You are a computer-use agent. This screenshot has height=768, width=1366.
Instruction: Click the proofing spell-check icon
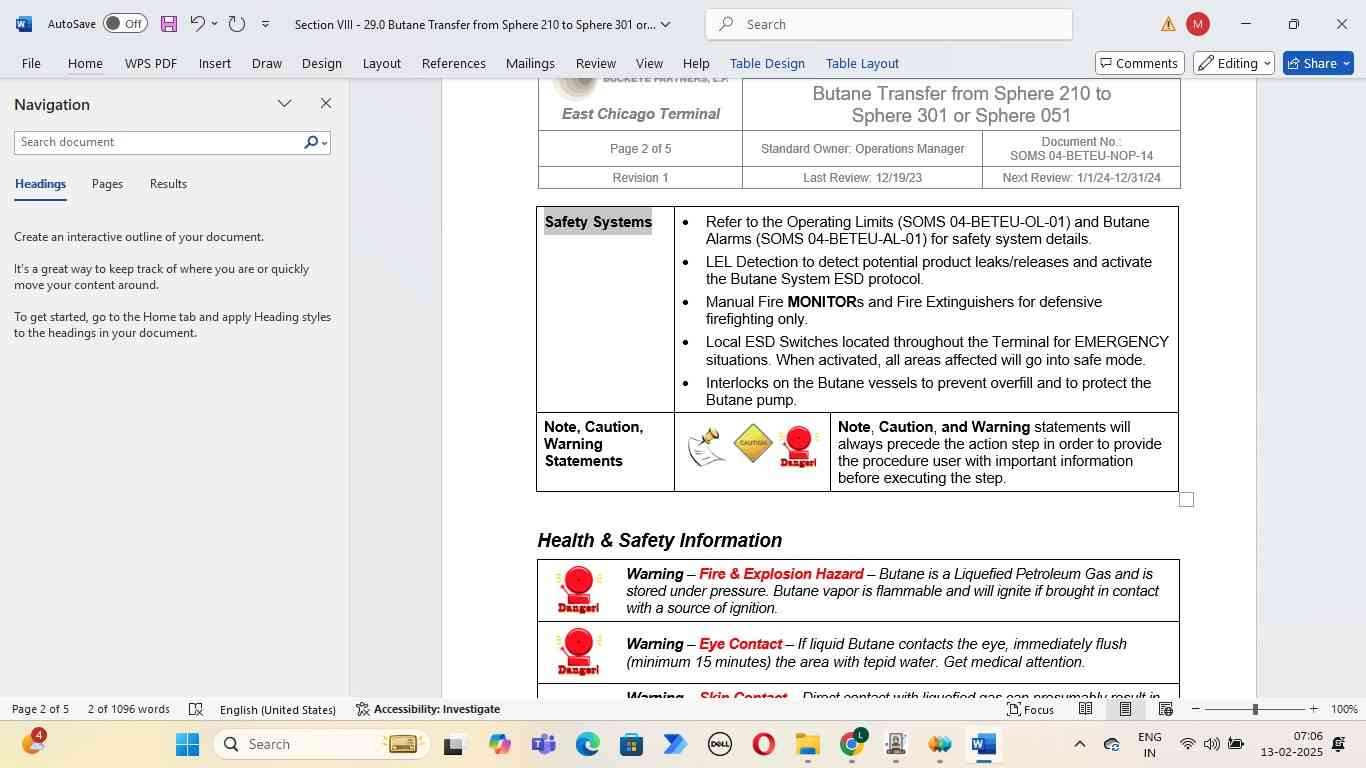pos(196,709)
